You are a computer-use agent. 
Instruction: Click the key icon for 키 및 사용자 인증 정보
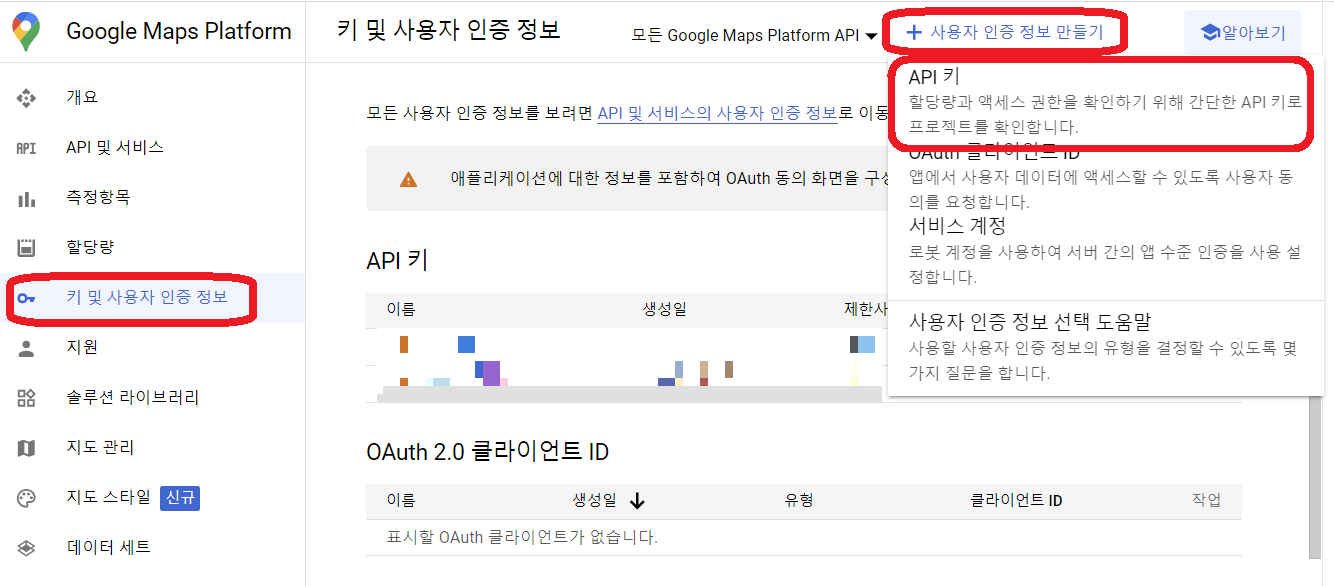pyautogui.click(x=27, y=298)
